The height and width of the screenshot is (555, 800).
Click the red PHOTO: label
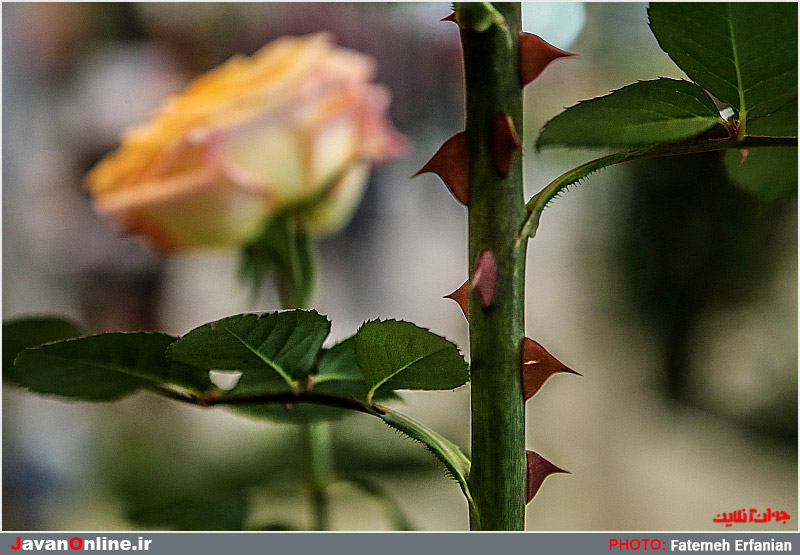coord(637,545)
